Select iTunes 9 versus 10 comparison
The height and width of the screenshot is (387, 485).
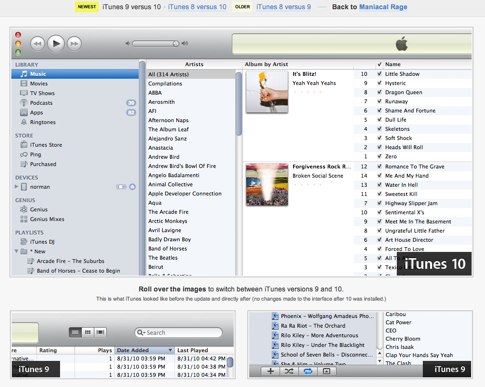coord(131,7)
